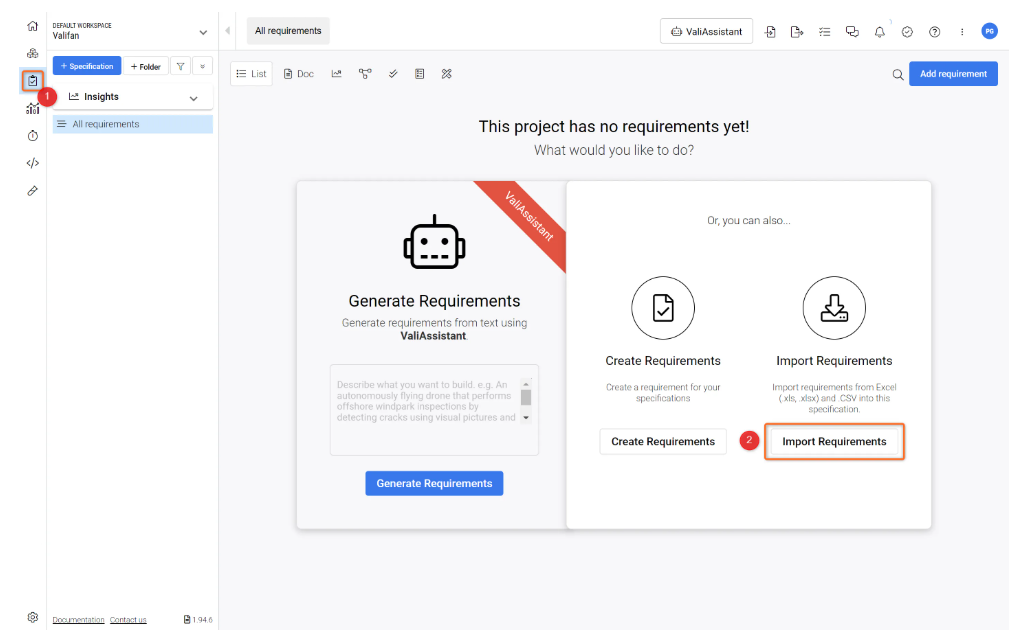
Task: Open the notifications bell
Action: [x=879, y=31]
